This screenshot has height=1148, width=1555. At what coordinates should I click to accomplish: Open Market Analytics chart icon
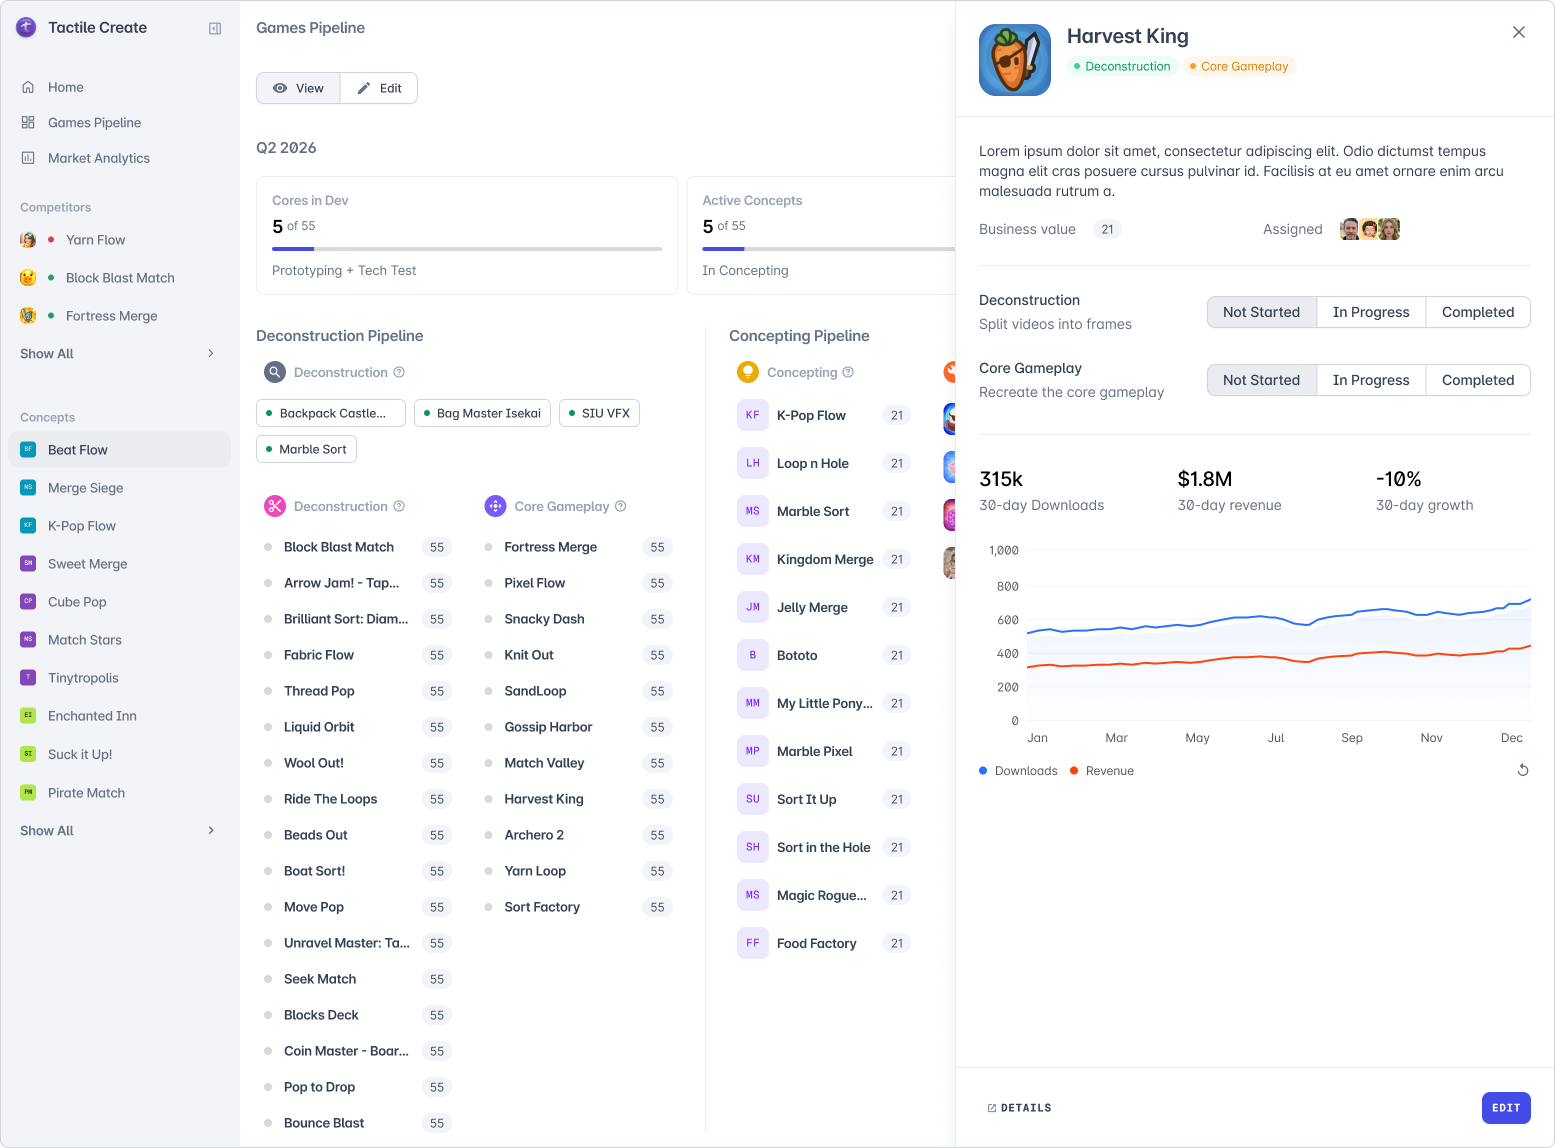pyautogui.click(x=28, y=158)
